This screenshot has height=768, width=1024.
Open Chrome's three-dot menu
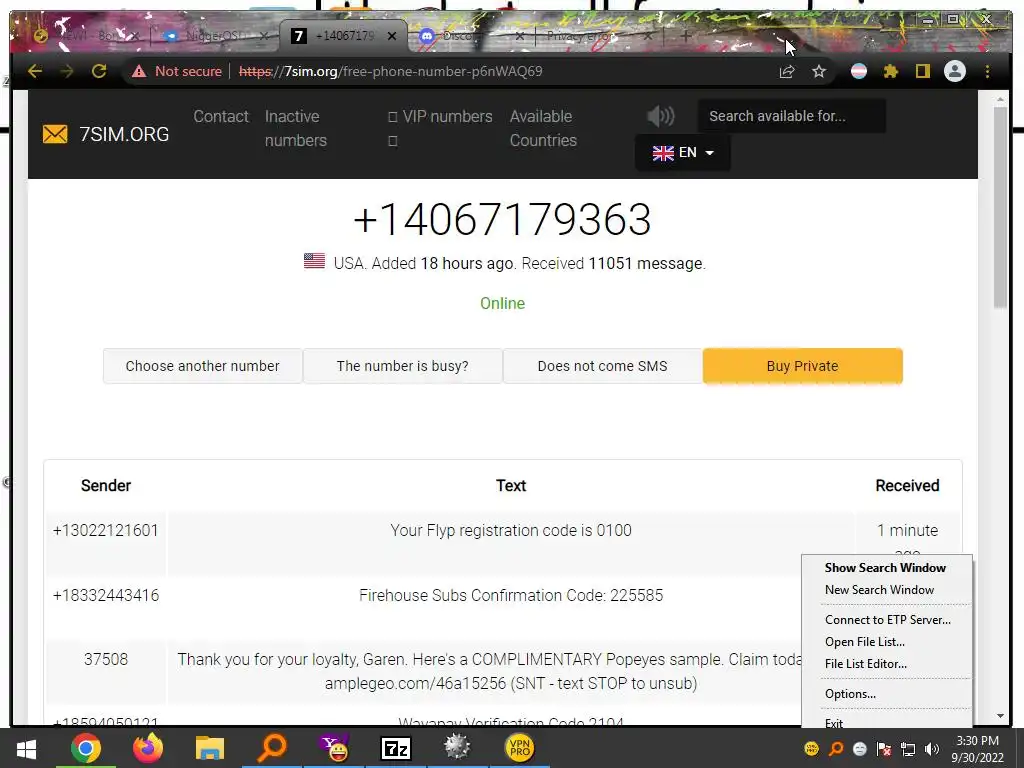click(987, 71)
